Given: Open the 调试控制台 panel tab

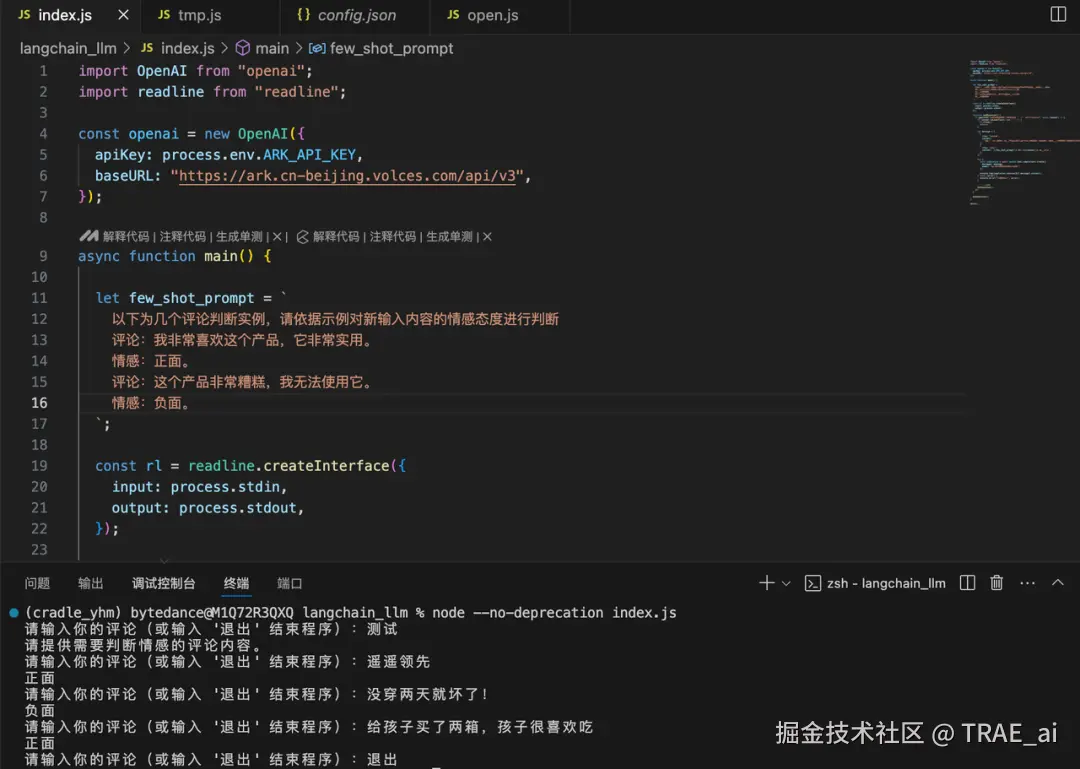Looking at the screenshot, I should coord(165,582).
